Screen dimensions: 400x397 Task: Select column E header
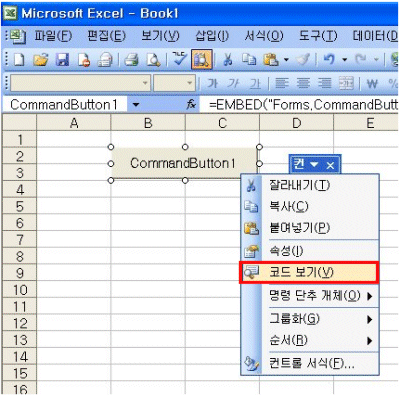point(366,123)
